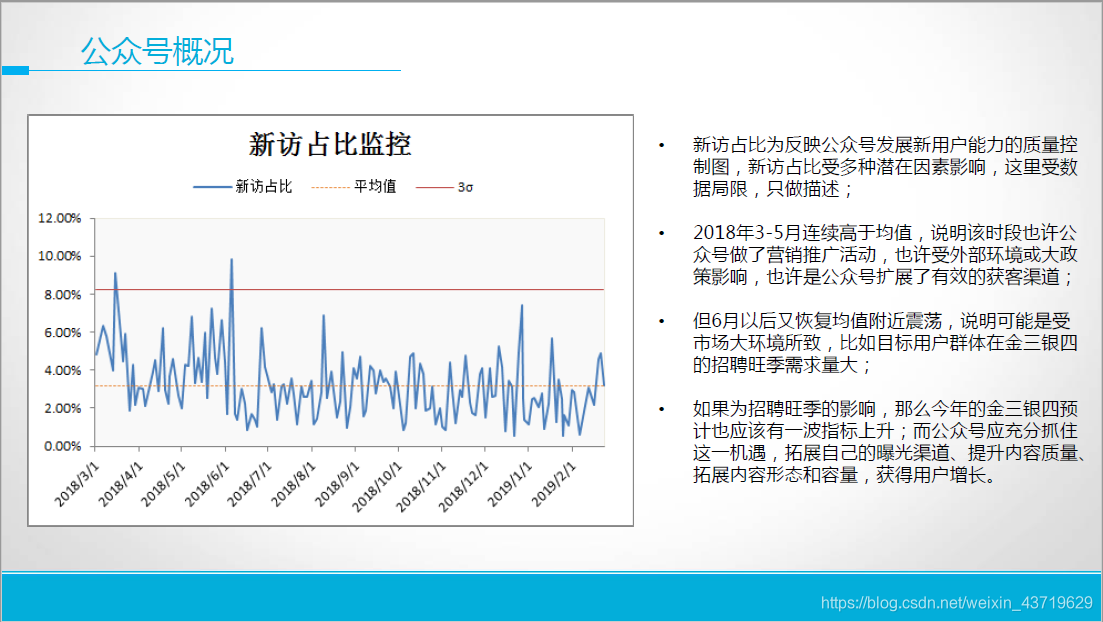Screen dimensions: 1103x622
Task: Click the 2018/12/1 x-axis date
Action: pos(463,487)
